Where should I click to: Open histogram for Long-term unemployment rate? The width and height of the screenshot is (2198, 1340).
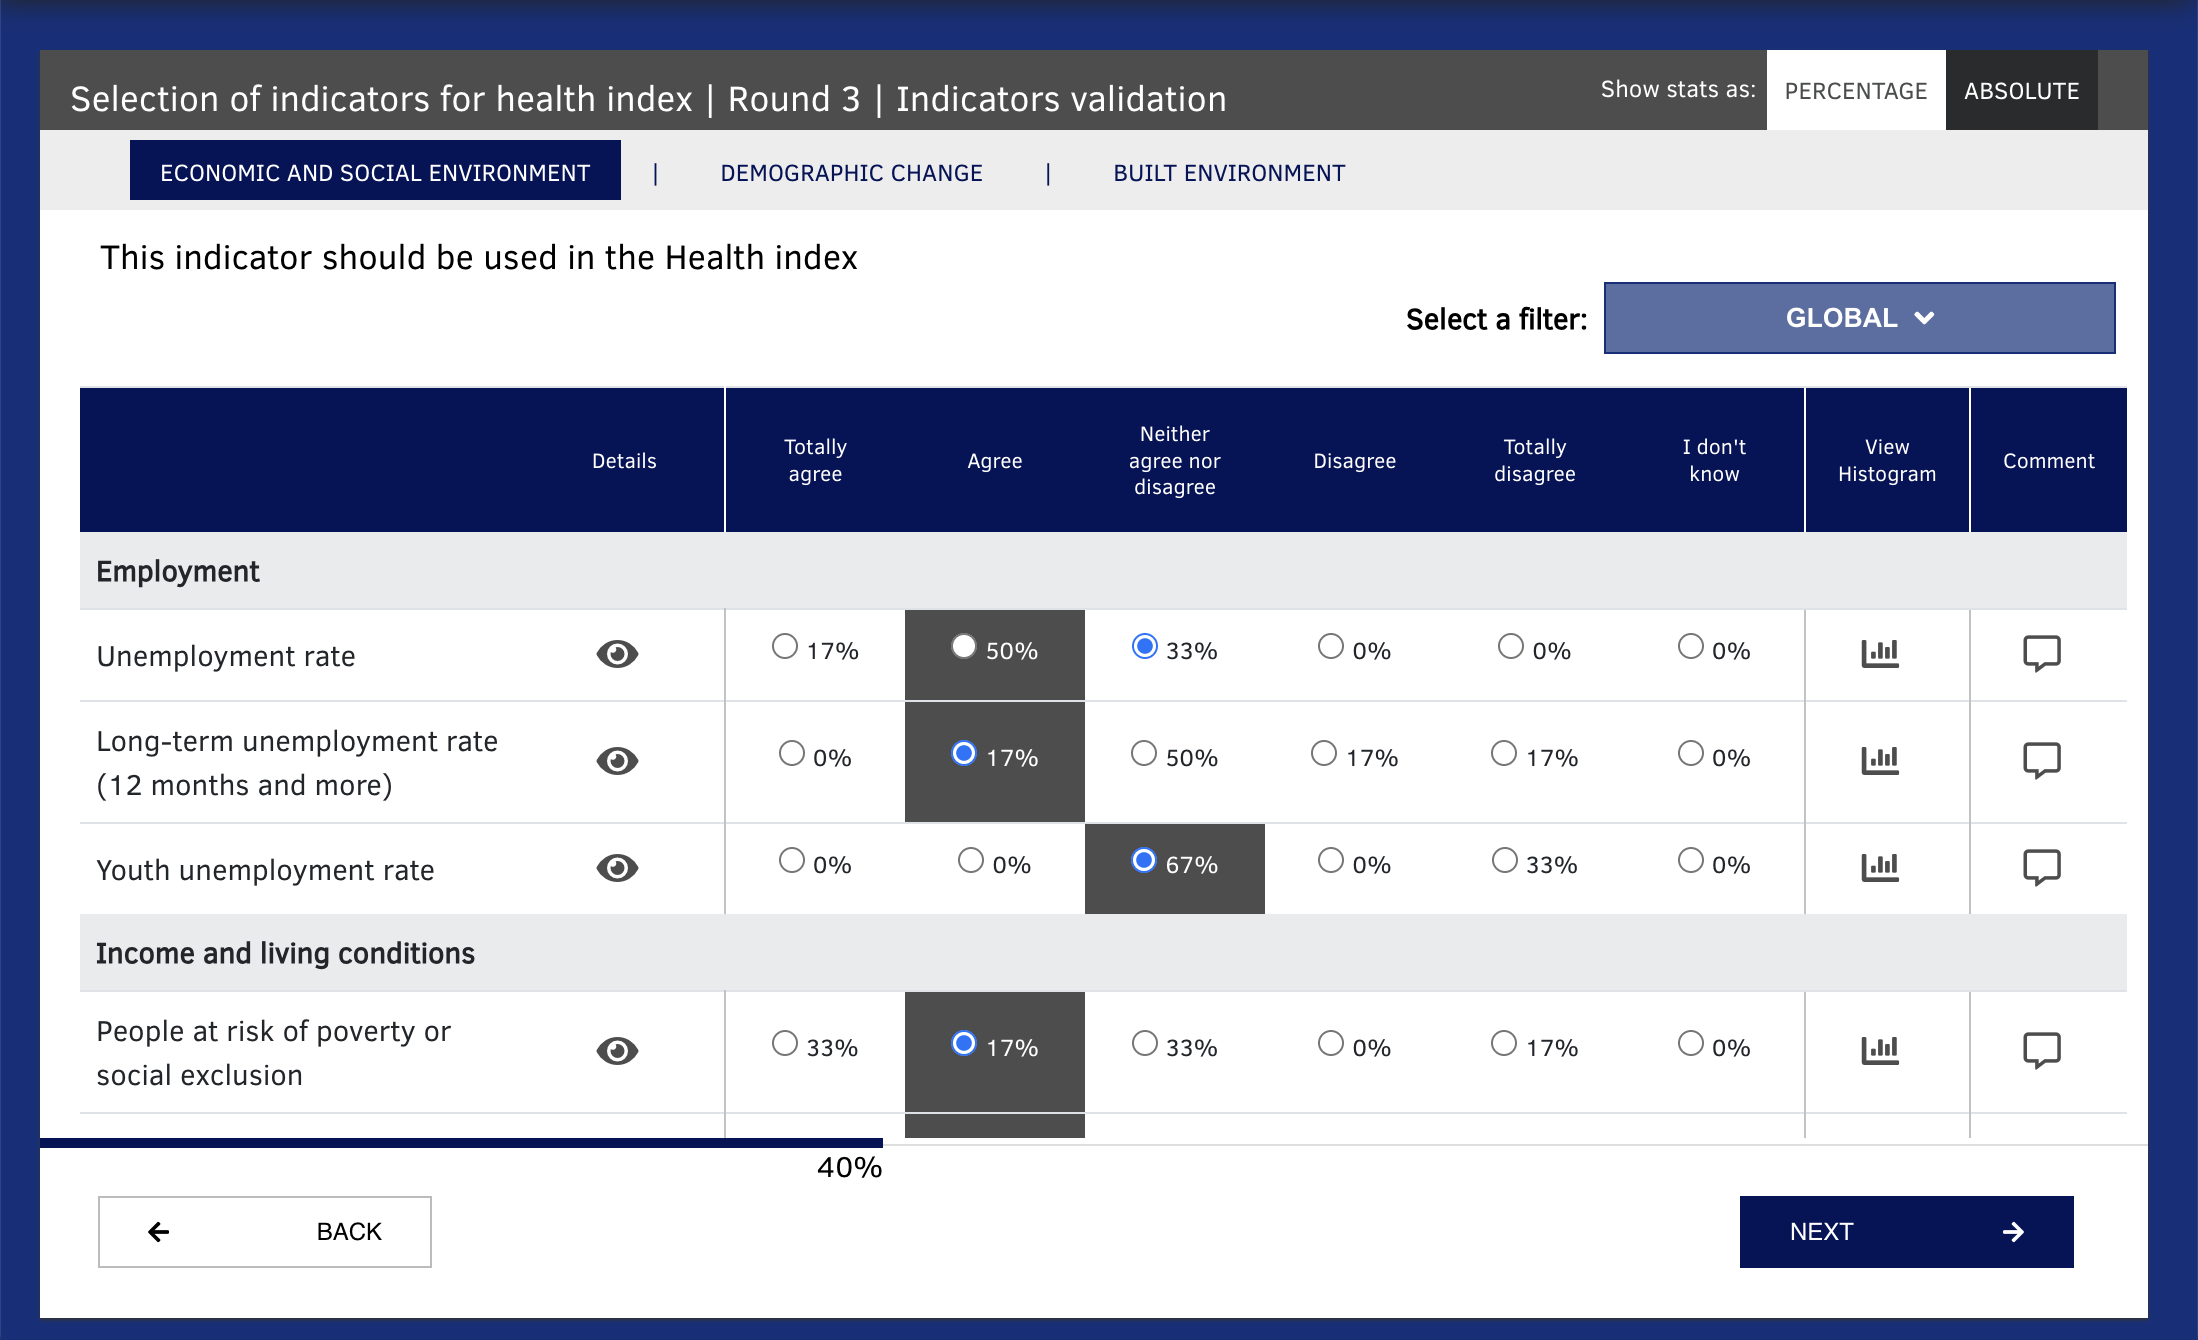(x=1880, y=761)
